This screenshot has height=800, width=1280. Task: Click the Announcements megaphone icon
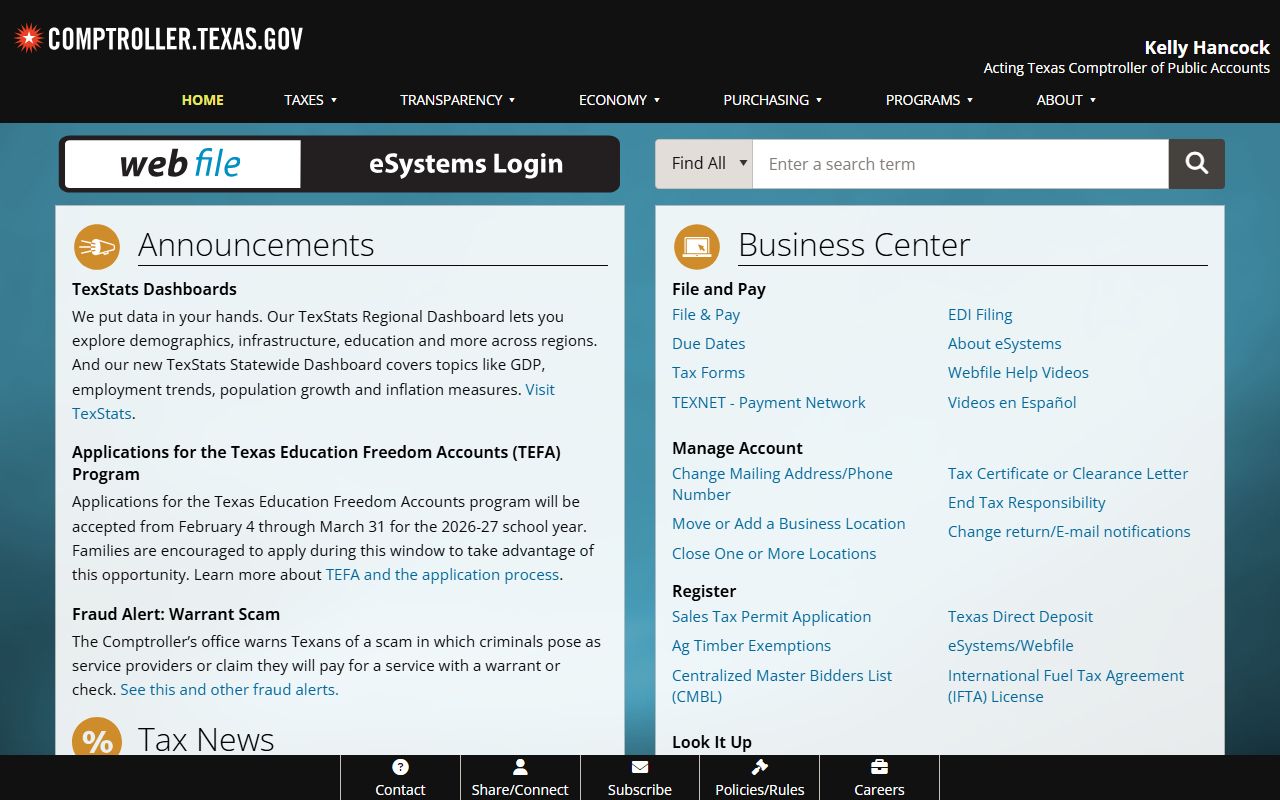97,247
